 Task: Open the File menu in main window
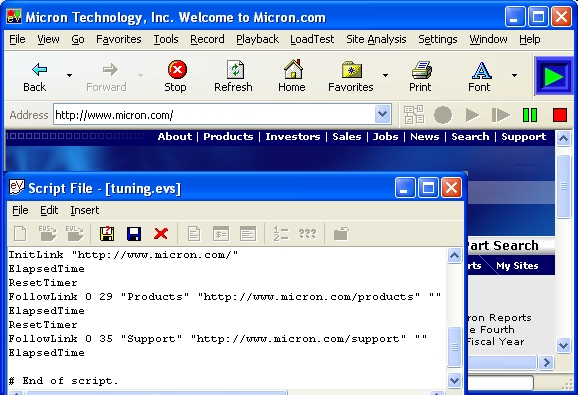[x=17, y=39]
